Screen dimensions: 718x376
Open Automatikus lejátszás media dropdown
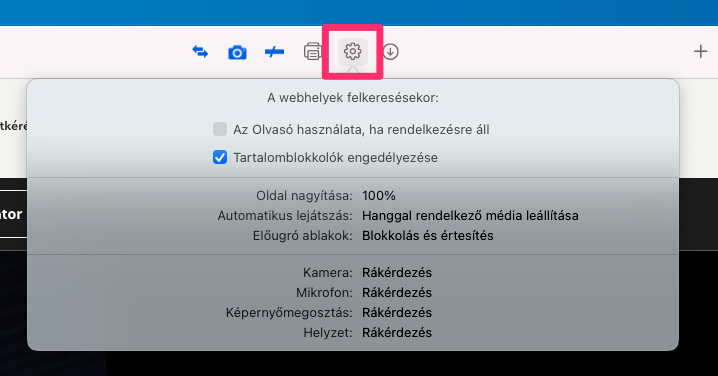(x=470, y=215)
